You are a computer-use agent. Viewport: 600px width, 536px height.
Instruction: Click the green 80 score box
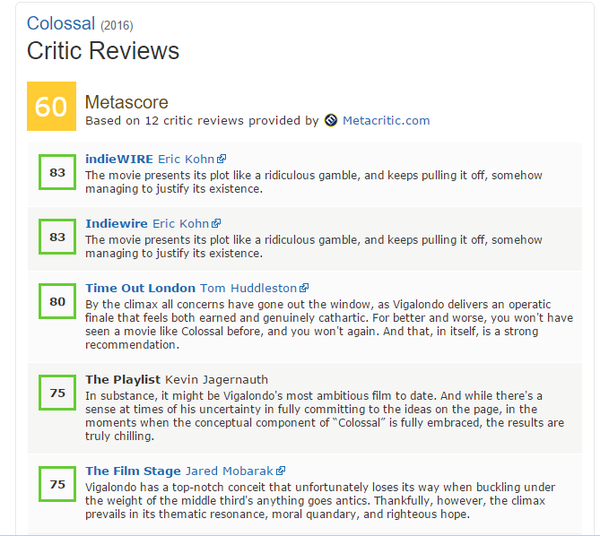click(57, 301)
